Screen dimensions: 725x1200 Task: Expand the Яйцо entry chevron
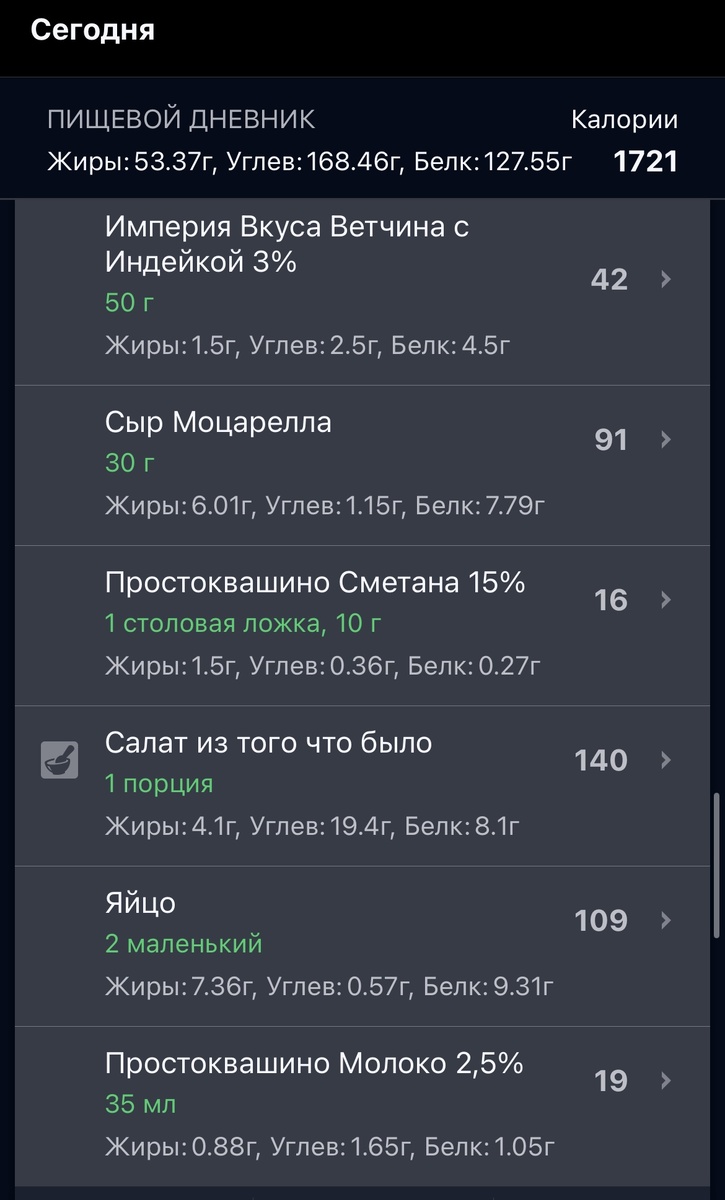coord(666,920)
